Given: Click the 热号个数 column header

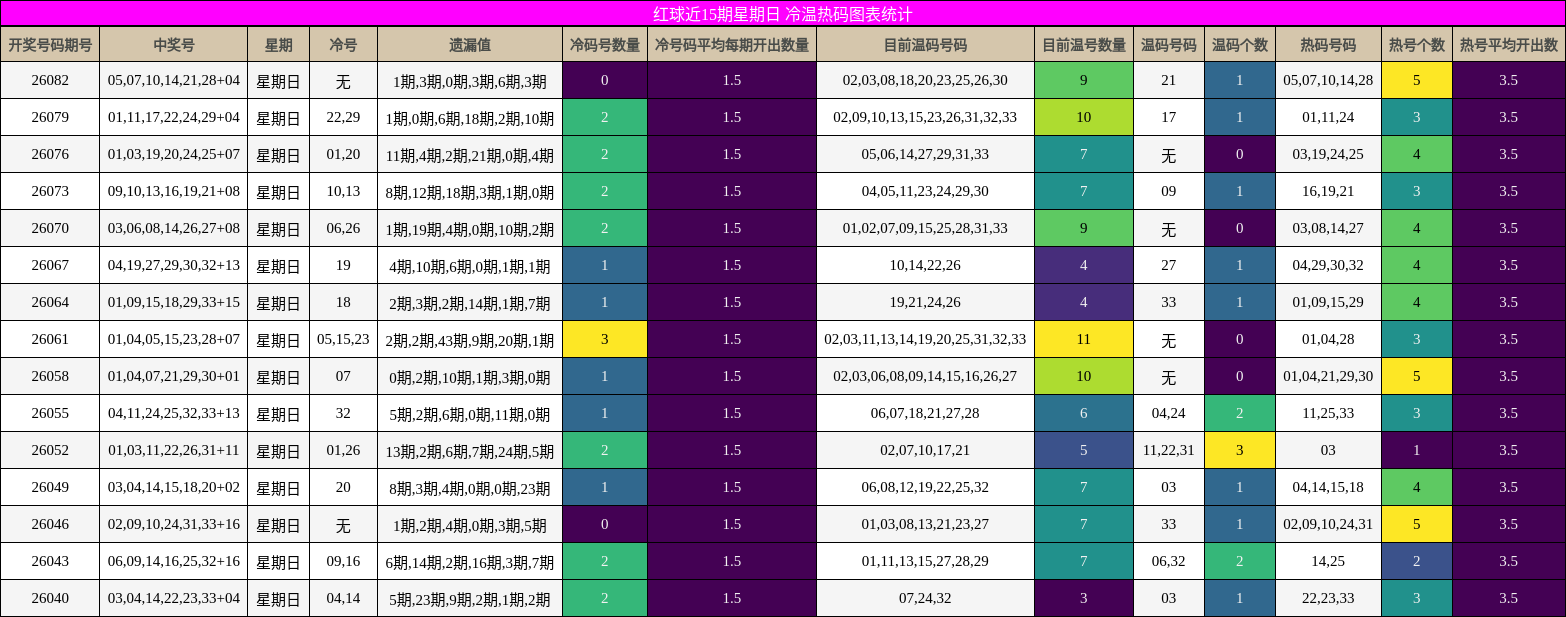Looking at the screenshot, I should (x=1417, y=45).
